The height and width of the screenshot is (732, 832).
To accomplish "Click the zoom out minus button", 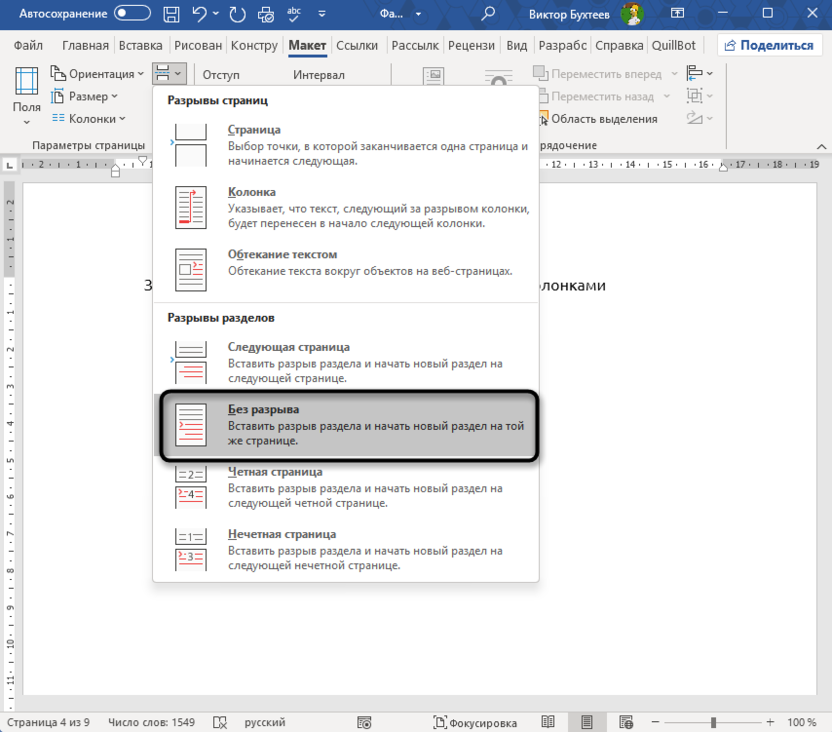I will 655,722.
